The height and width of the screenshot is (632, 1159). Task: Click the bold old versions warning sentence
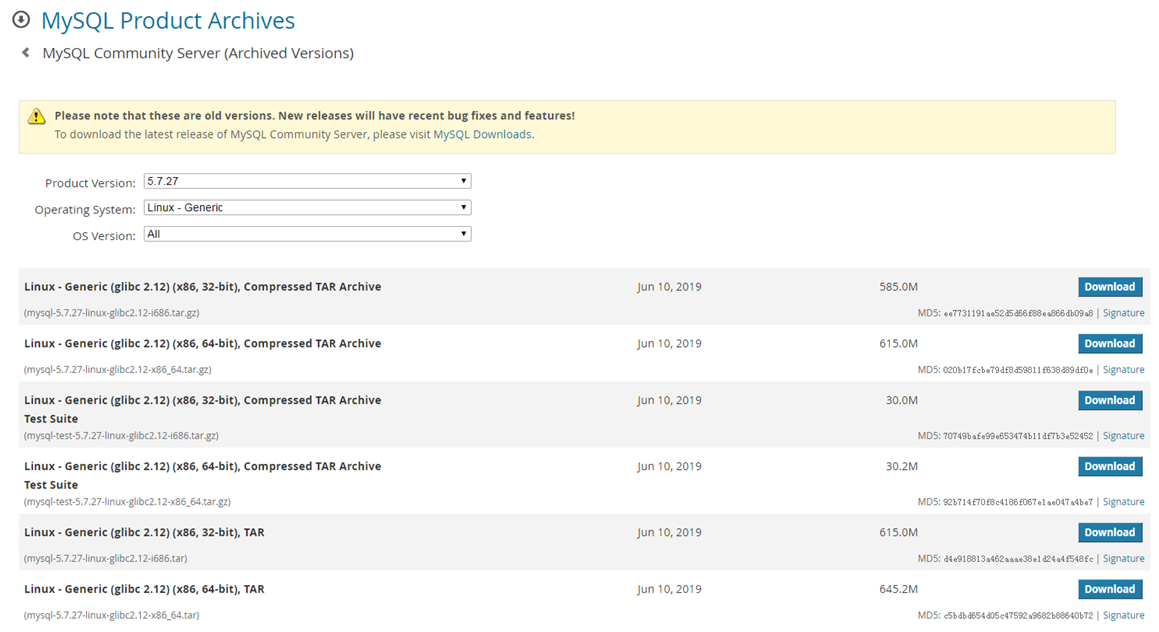(x=314, y=115)
